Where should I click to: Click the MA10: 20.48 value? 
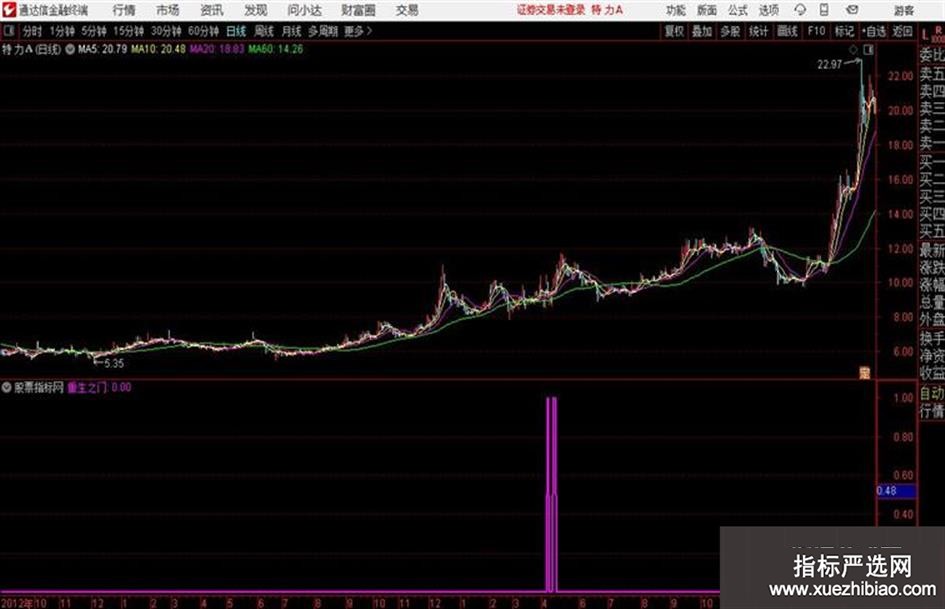[159, 49]
